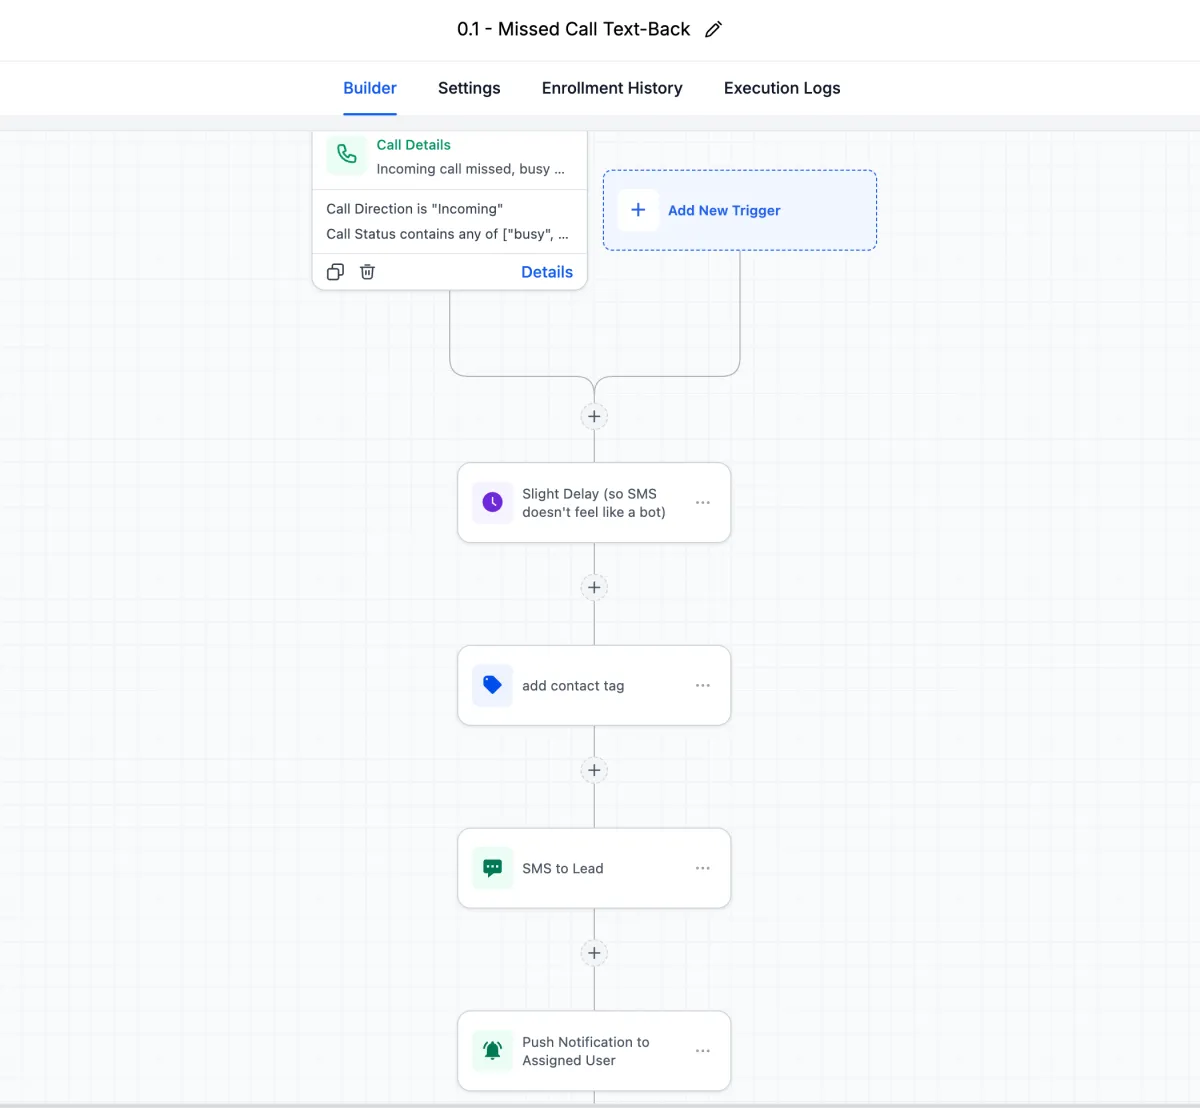Click the SMS chat bubble icon

click(x=492, y=868)
